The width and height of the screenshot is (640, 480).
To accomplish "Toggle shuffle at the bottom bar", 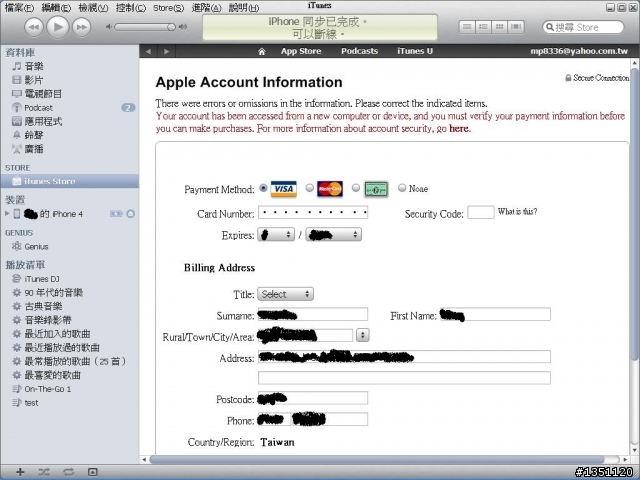I will pos(44,472).
